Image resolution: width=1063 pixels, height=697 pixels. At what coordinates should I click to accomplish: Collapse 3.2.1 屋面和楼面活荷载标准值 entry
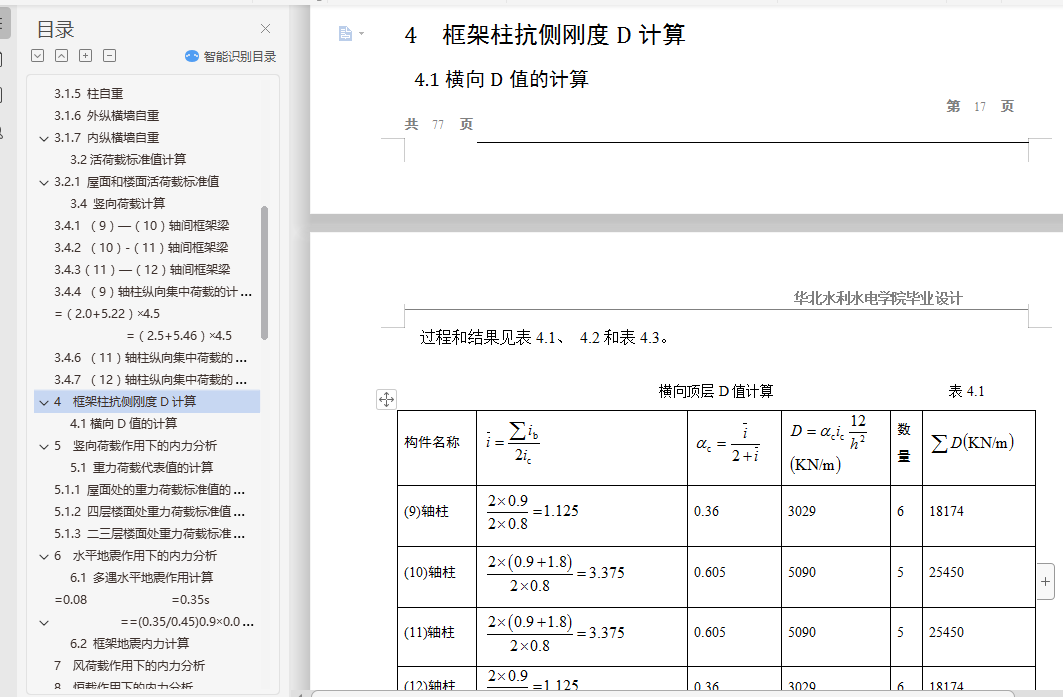click(x=44, y=182)
